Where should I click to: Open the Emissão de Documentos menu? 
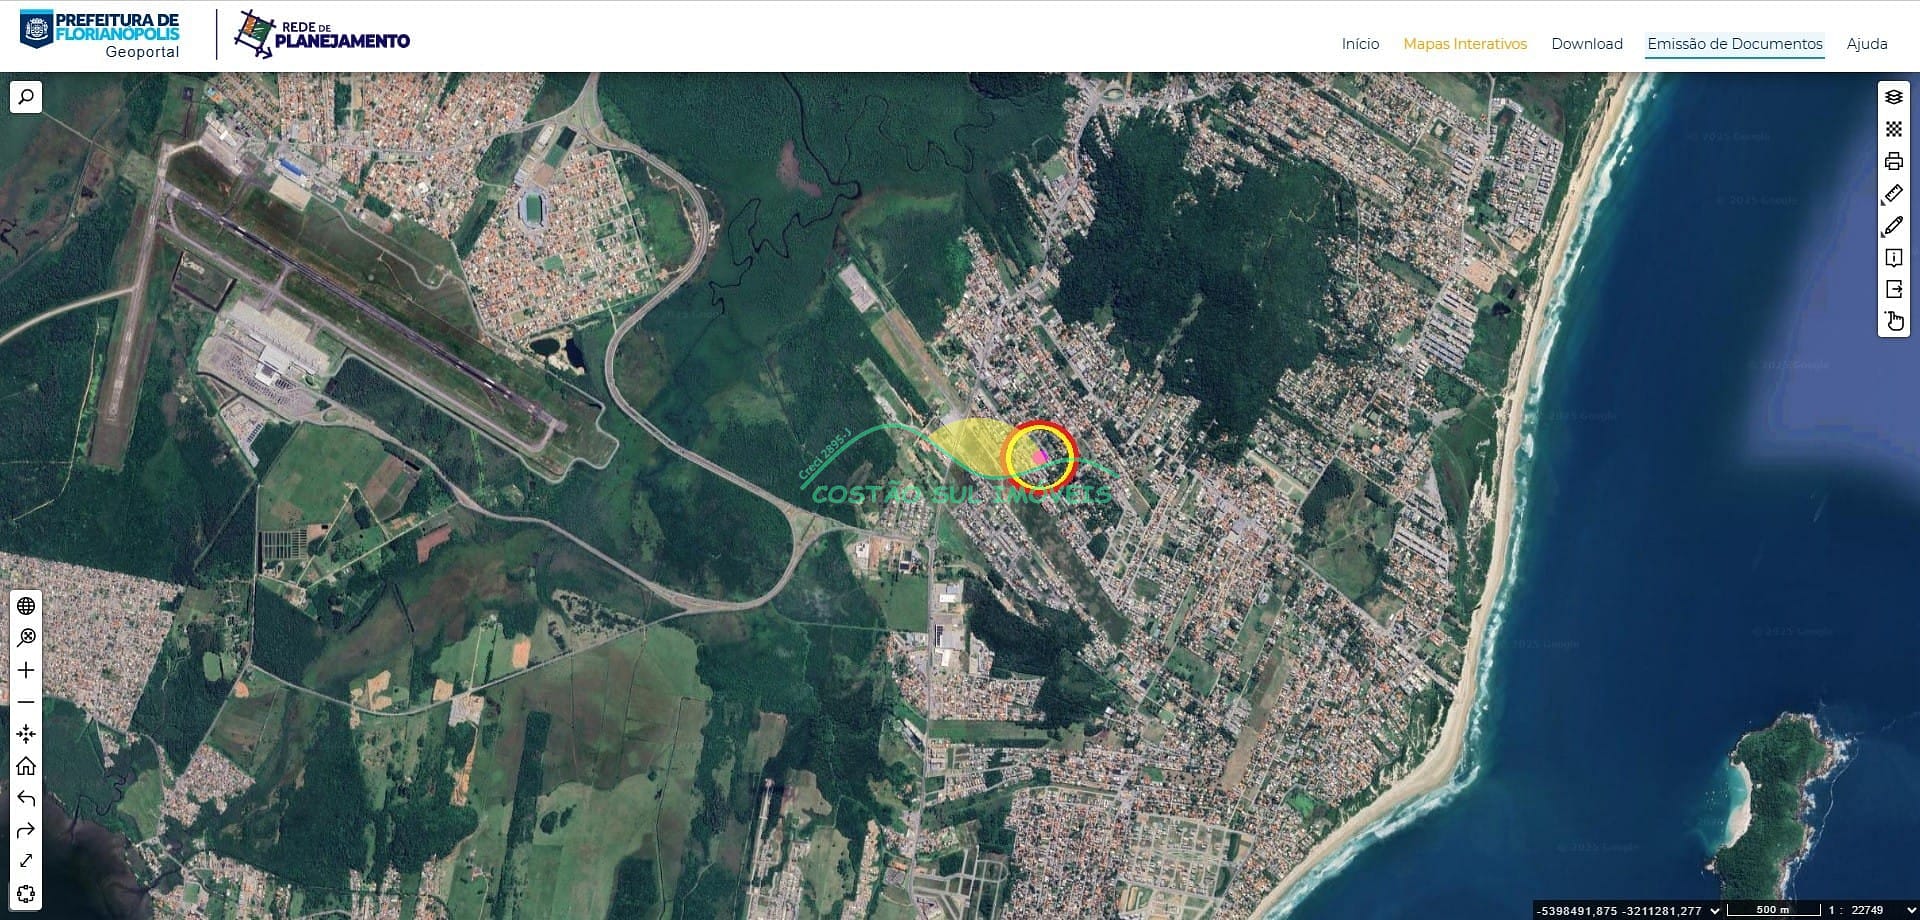click(x=1734, y=44)
